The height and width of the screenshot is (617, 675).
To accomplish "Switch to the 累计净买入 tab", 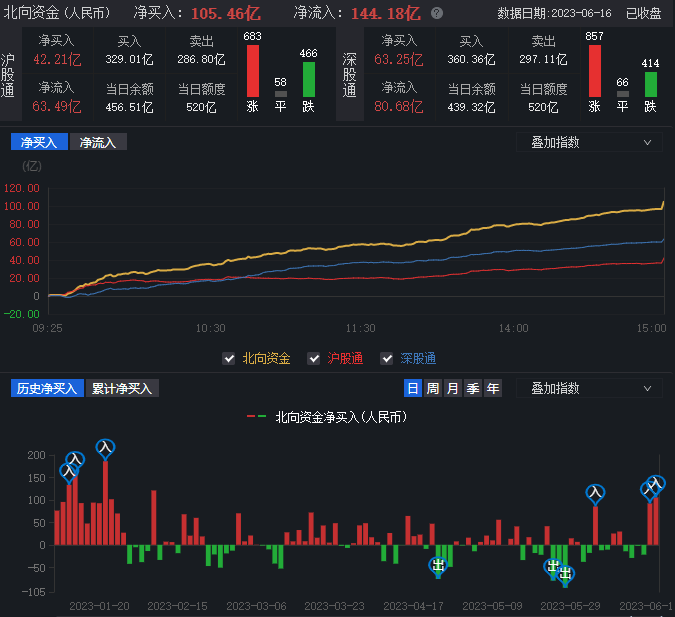I will coord(122,388).
